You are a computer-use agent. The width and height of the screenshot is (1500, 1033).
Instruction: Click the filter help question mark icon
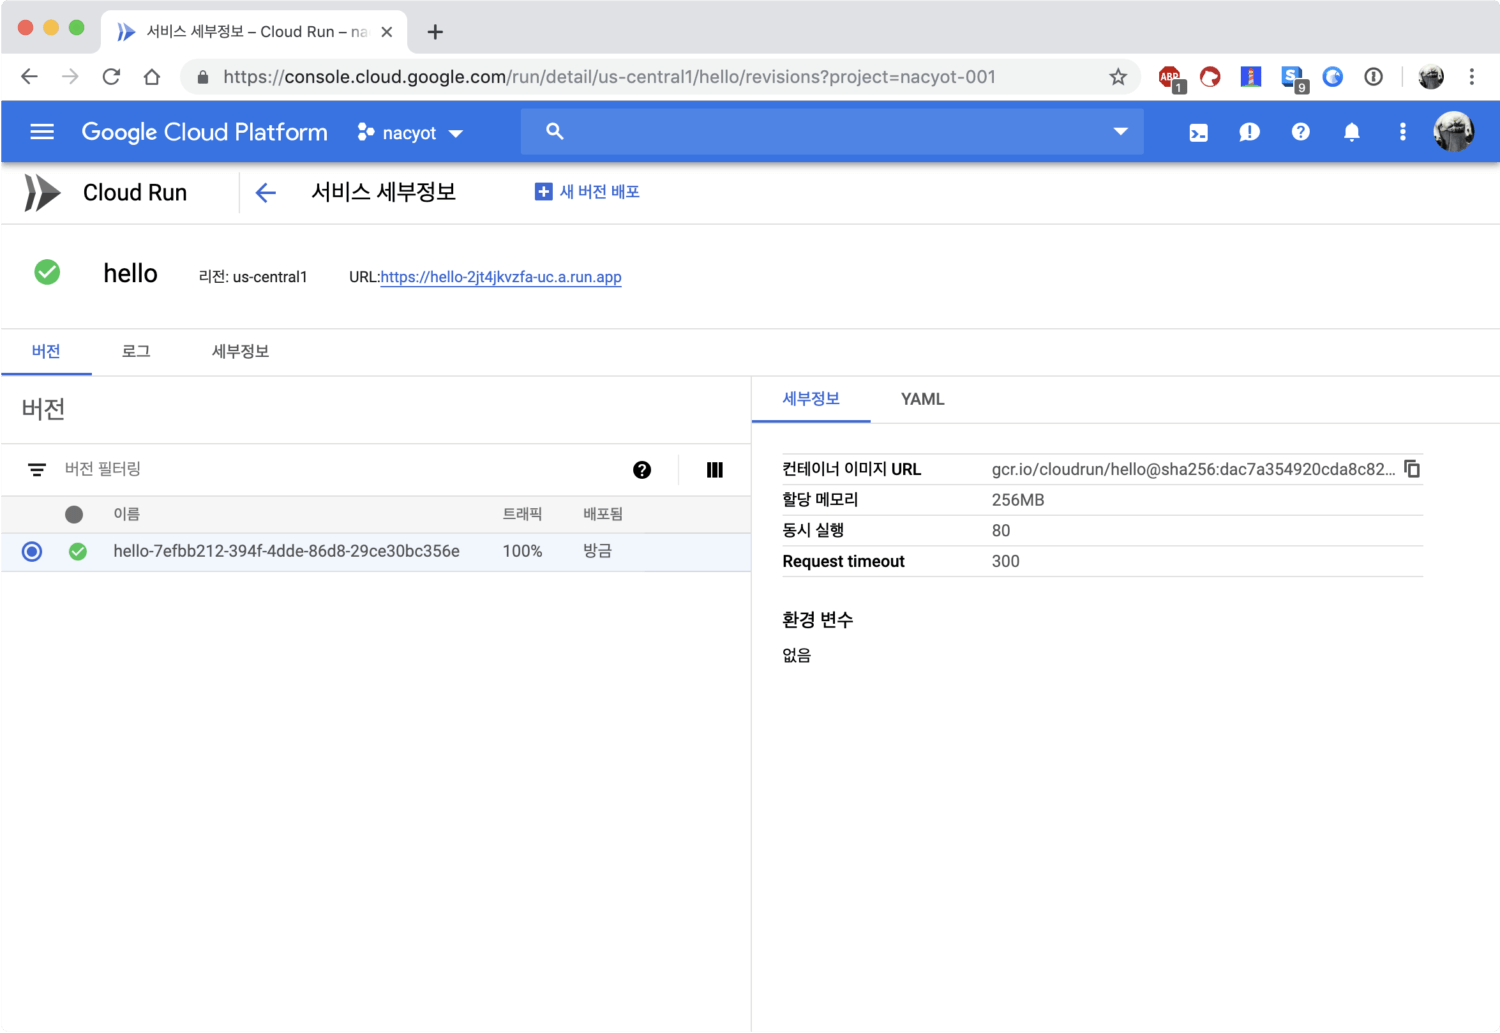click(x=642, y=470)
